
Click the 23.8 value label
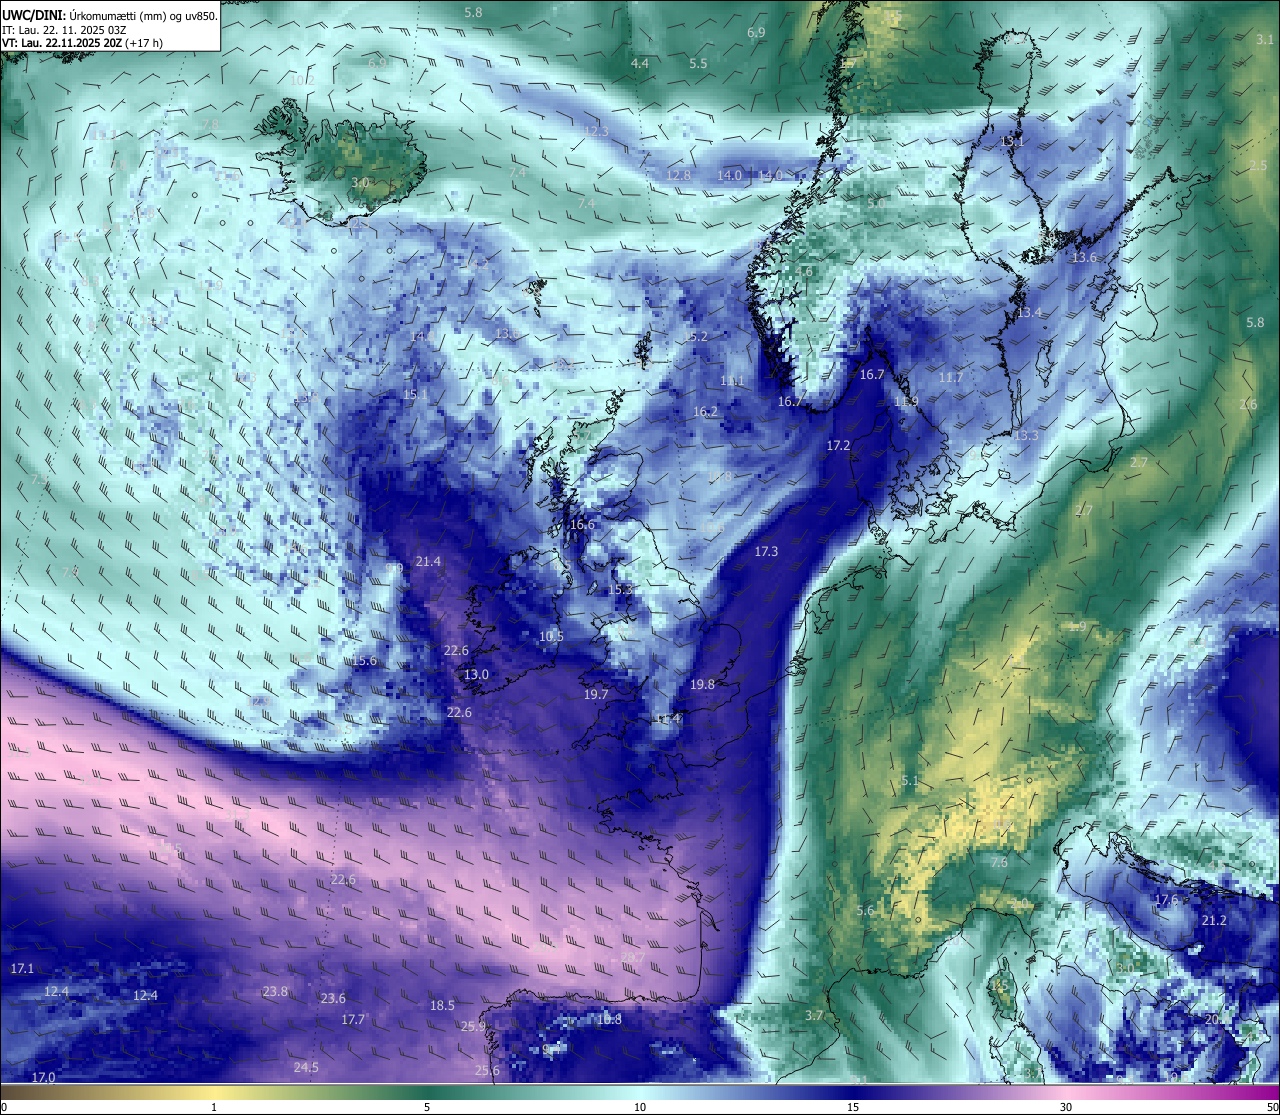[x=275, y=992]
